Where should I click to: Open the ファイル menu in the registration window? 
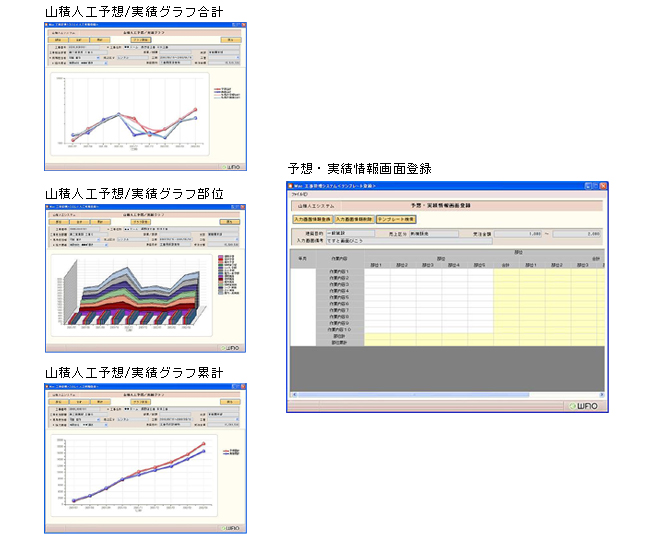[298, 195]
